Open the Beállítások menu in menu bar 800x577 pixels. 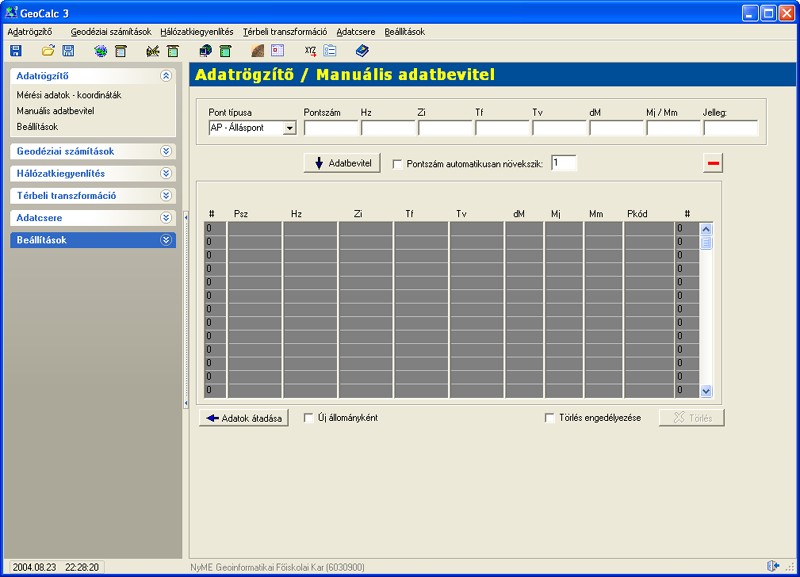pyautogui.click(x=405, y=32)
